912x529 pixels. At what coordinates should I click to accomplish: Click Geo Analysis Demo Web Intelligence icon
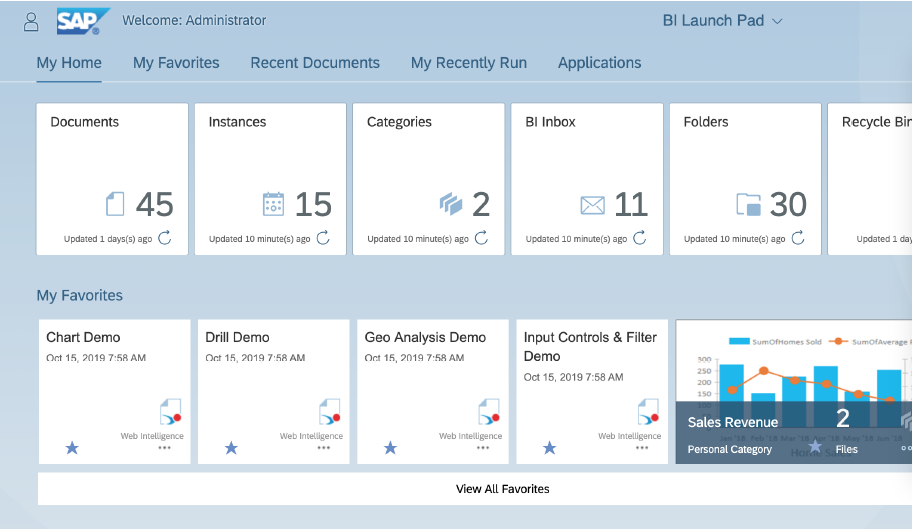pyautogui.click(x=489, y=412)
